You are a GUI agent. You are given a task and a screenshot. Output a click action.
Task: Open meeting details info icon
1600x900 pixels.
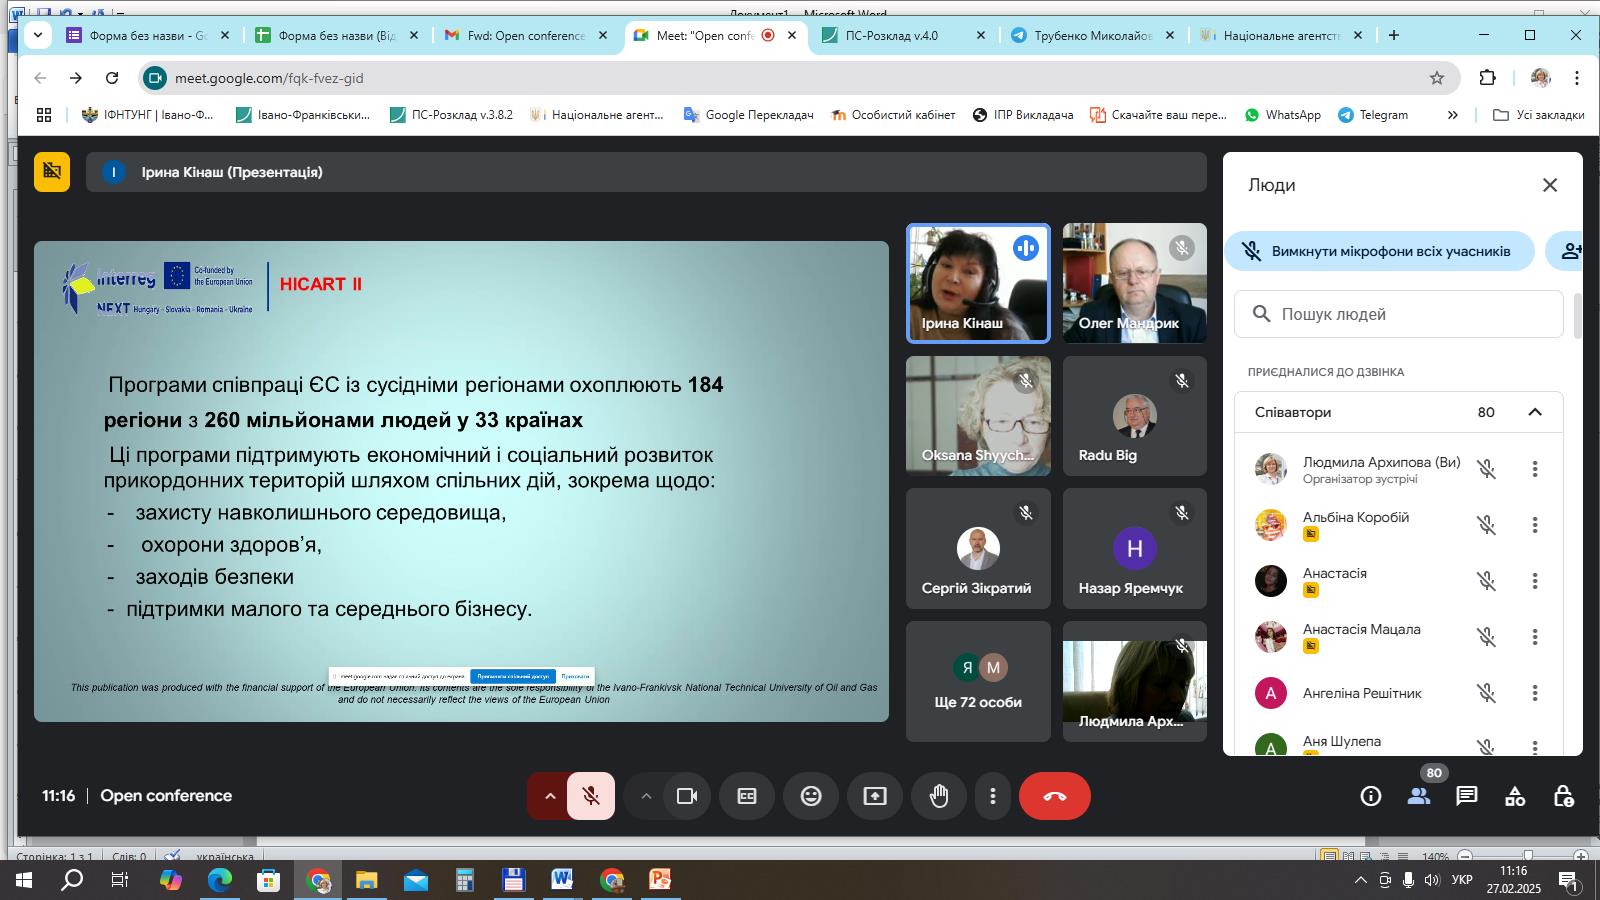tap(1371, 796)
